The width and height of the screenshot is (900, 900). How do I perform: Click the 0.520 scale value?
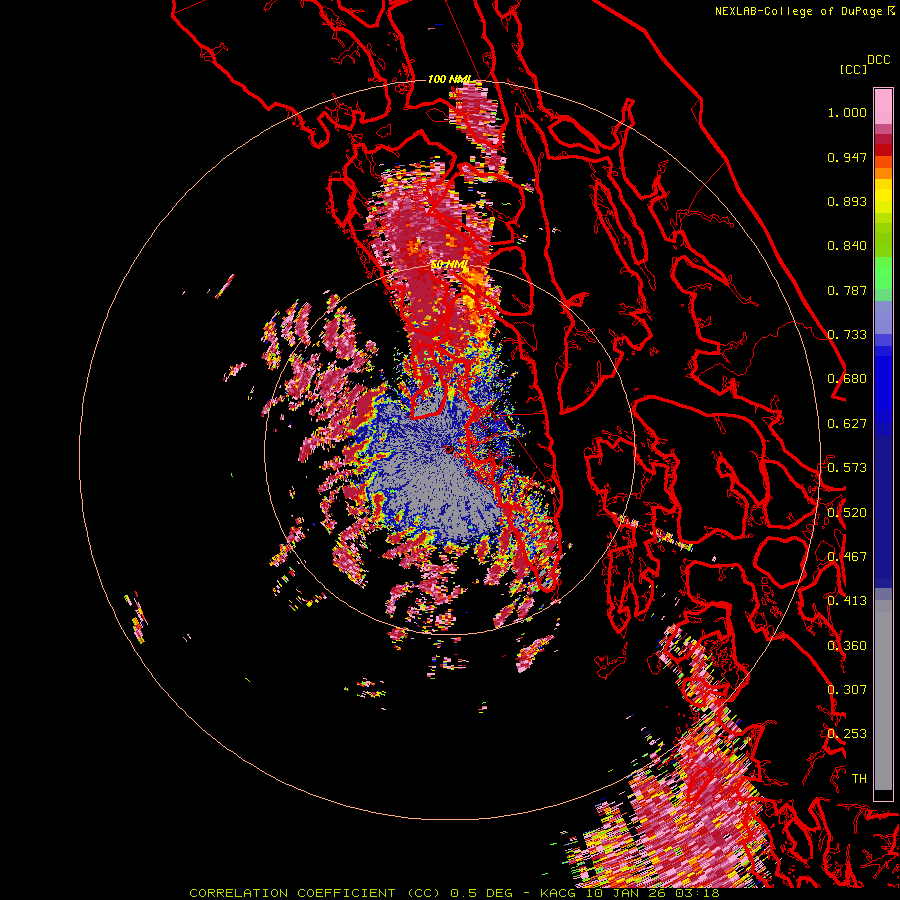pyautogui.click(x=847, y=513)
